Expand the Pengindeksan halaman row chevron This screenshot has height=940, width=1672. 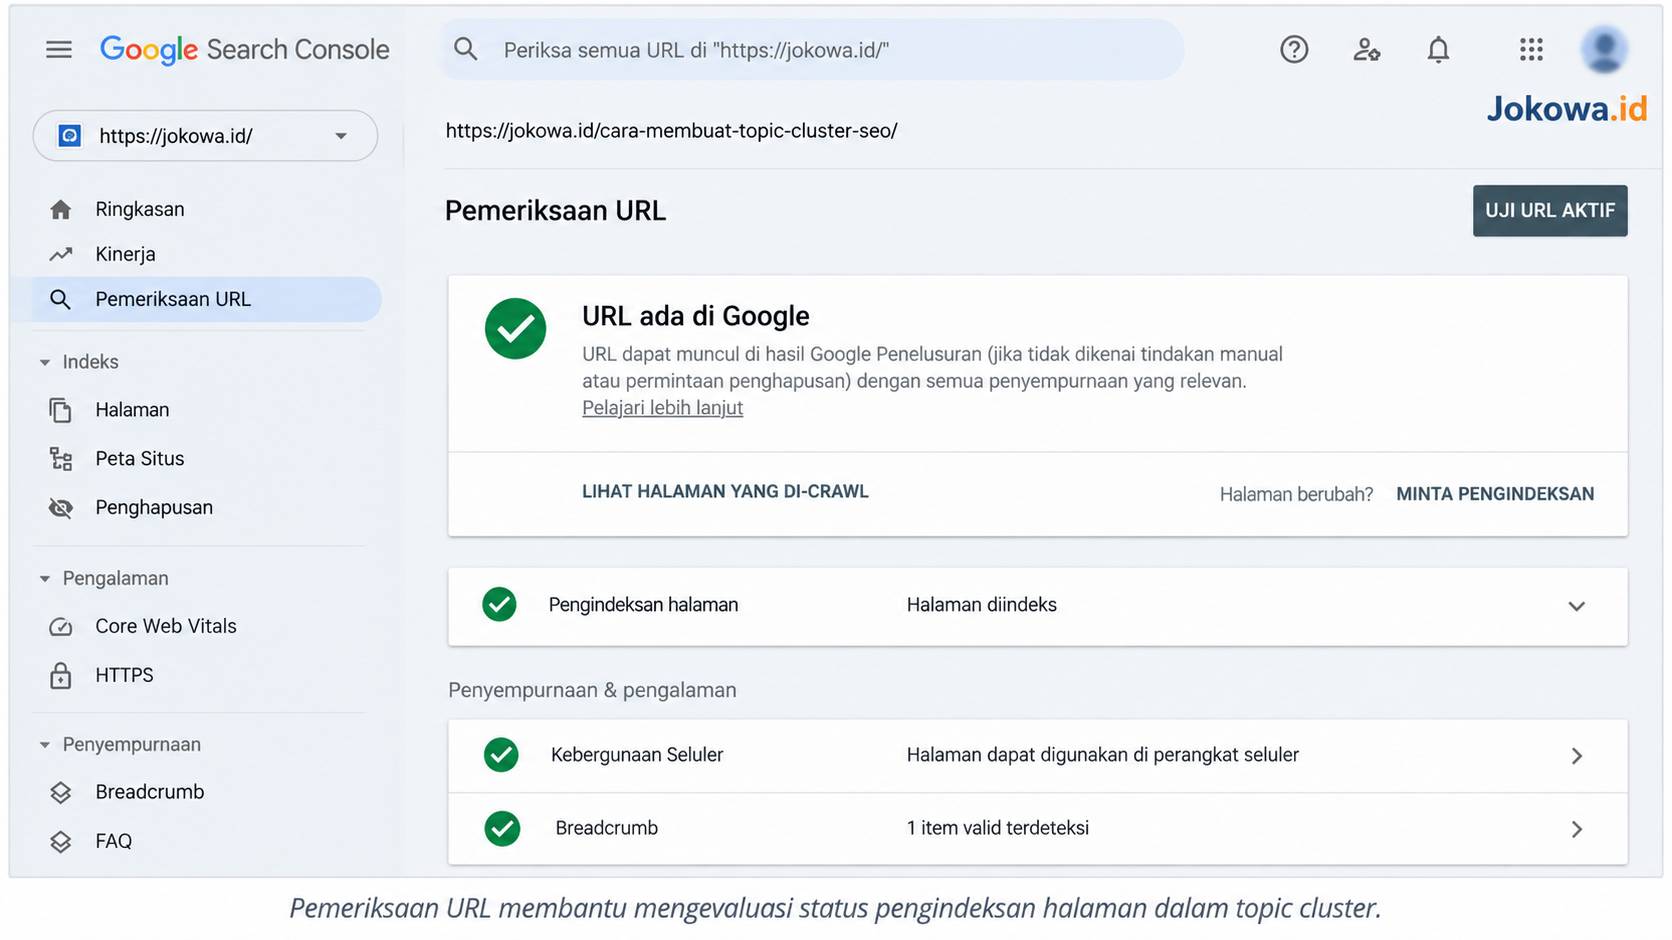tap(1576, 606)
